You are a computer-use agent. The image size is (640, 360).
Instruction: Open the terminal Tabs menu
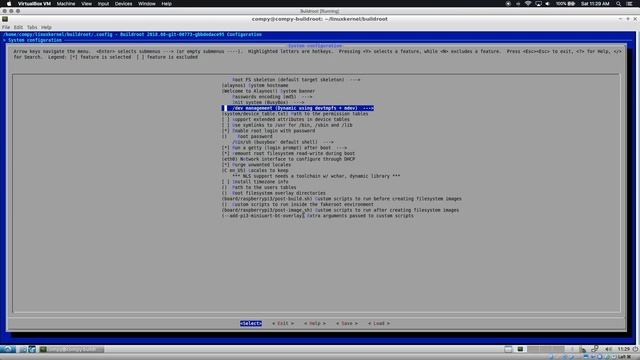(32, 27)
